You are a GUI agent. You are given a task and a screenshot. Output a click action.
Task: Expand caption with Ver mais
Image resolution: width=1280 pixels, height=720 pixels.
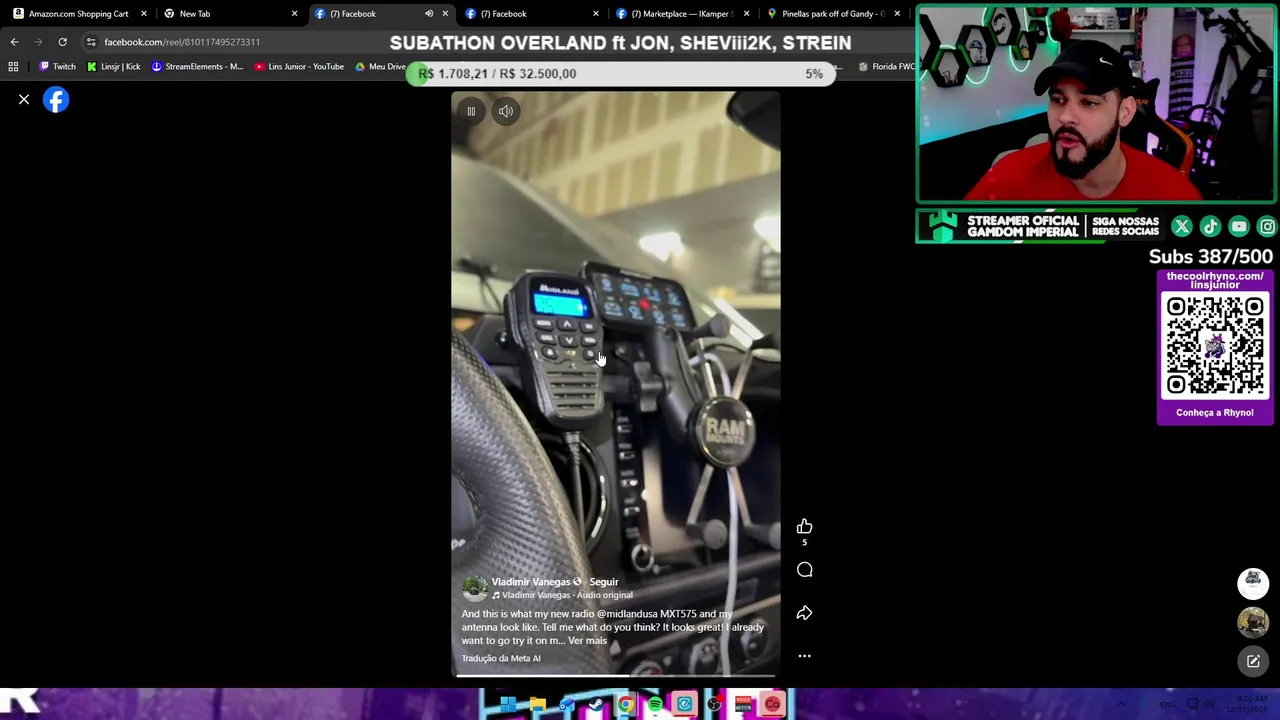(x=588, y=641)
